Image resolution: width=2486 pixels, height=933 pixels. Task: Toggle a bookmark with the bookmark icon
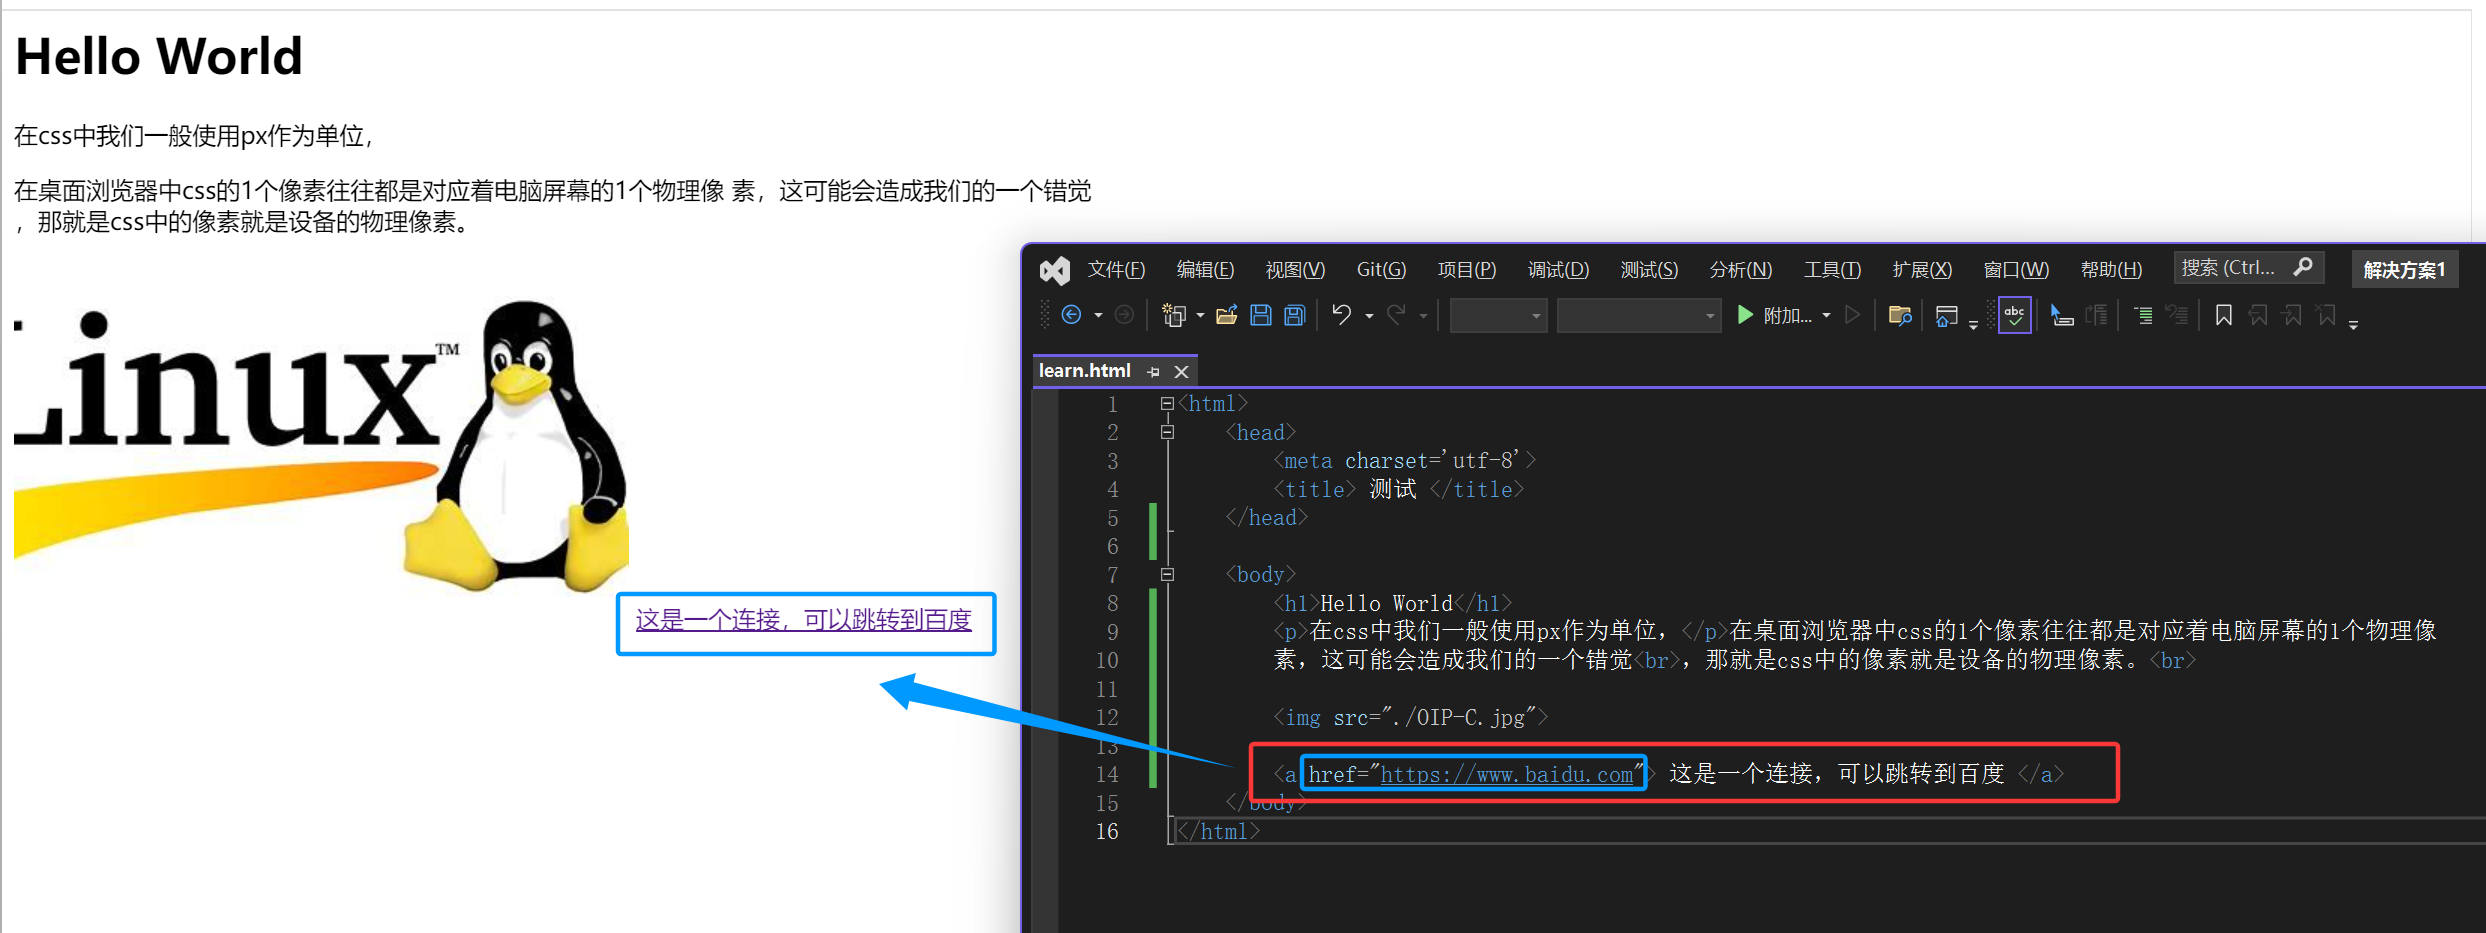coord(2224,315)
